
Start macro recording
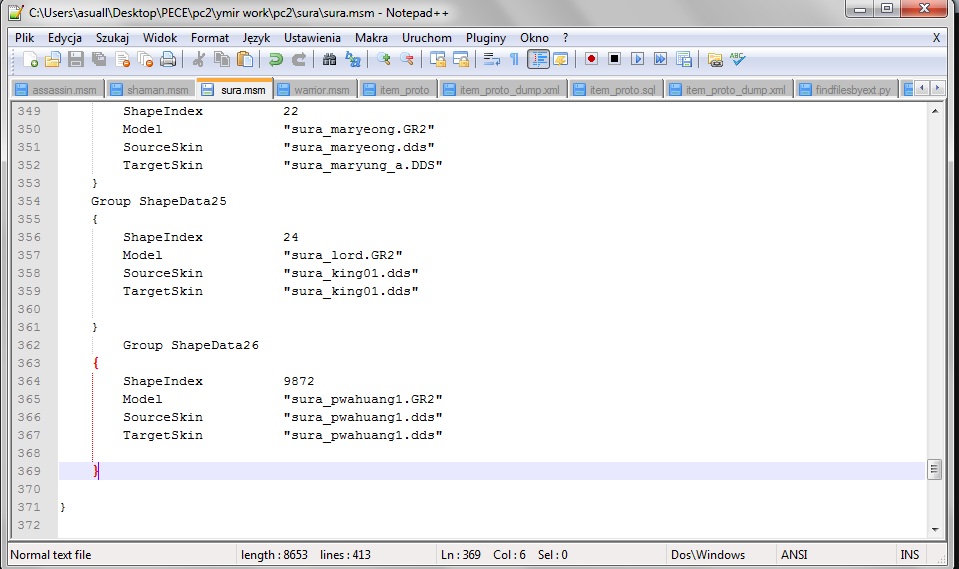[x=591, y=59]
